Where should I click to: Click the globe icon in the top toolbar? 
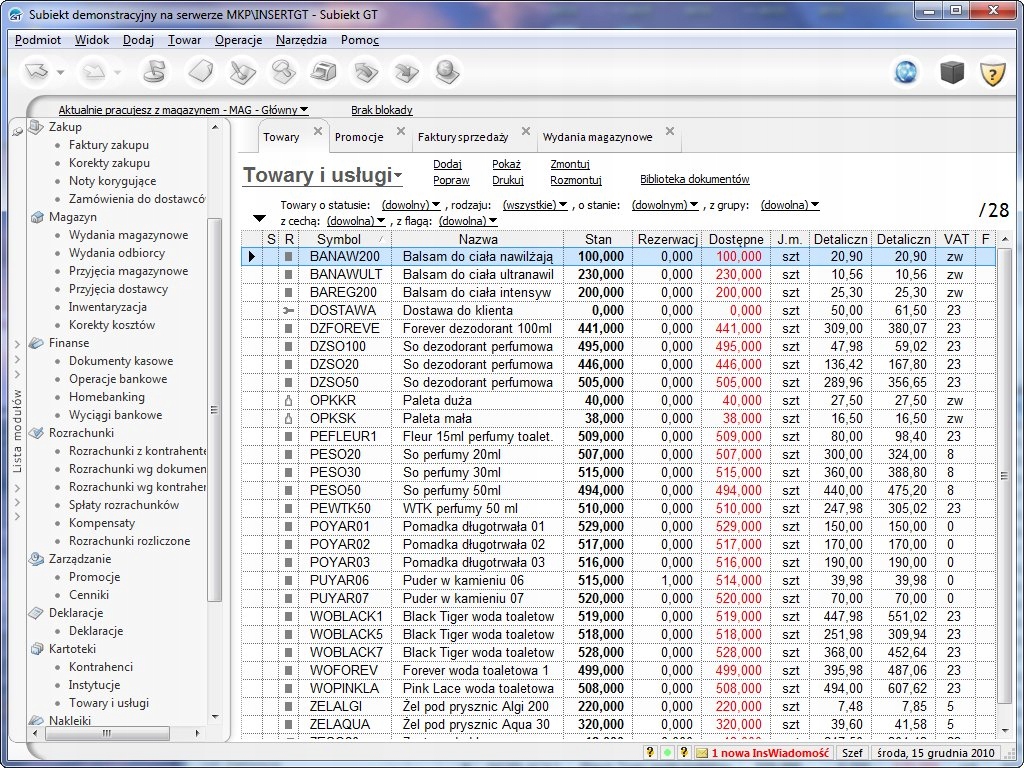click(906, 73)
